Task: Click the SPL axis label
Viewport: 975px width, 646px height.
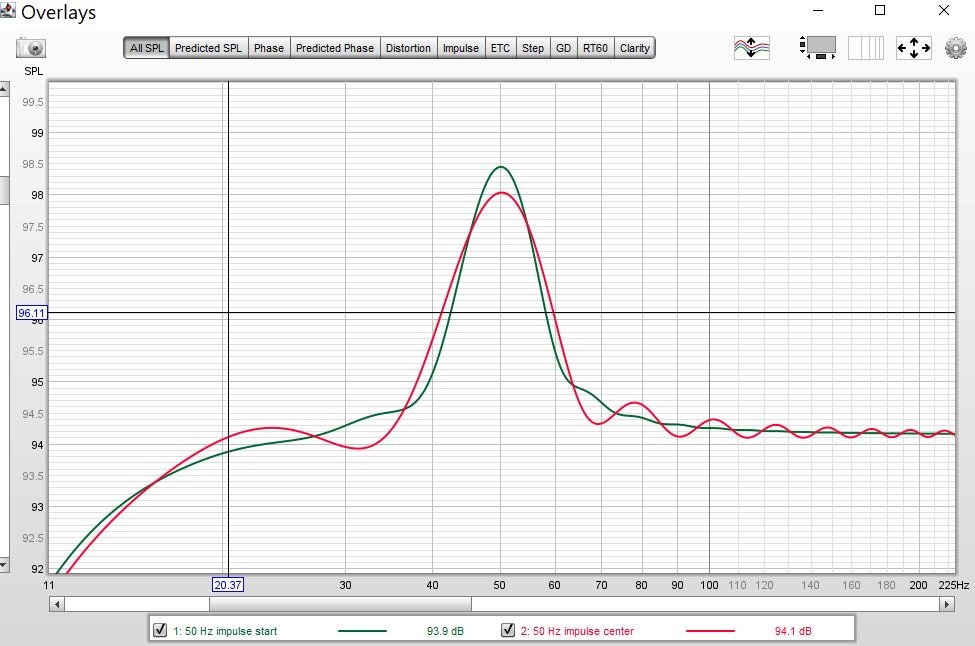Action: (x=34, y=71)
